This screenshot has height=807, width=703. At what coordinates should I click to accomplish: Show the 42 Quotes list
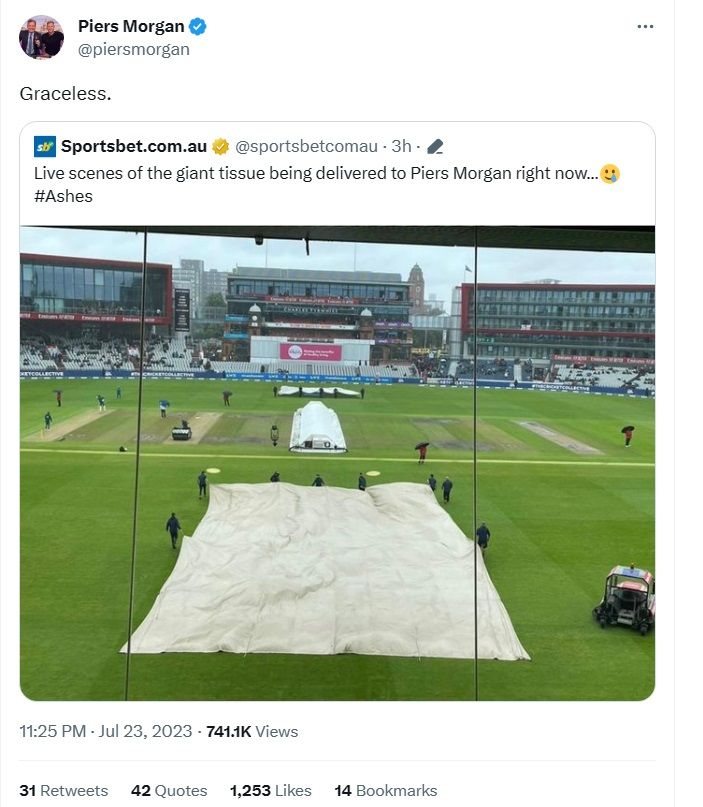point(169,790)
